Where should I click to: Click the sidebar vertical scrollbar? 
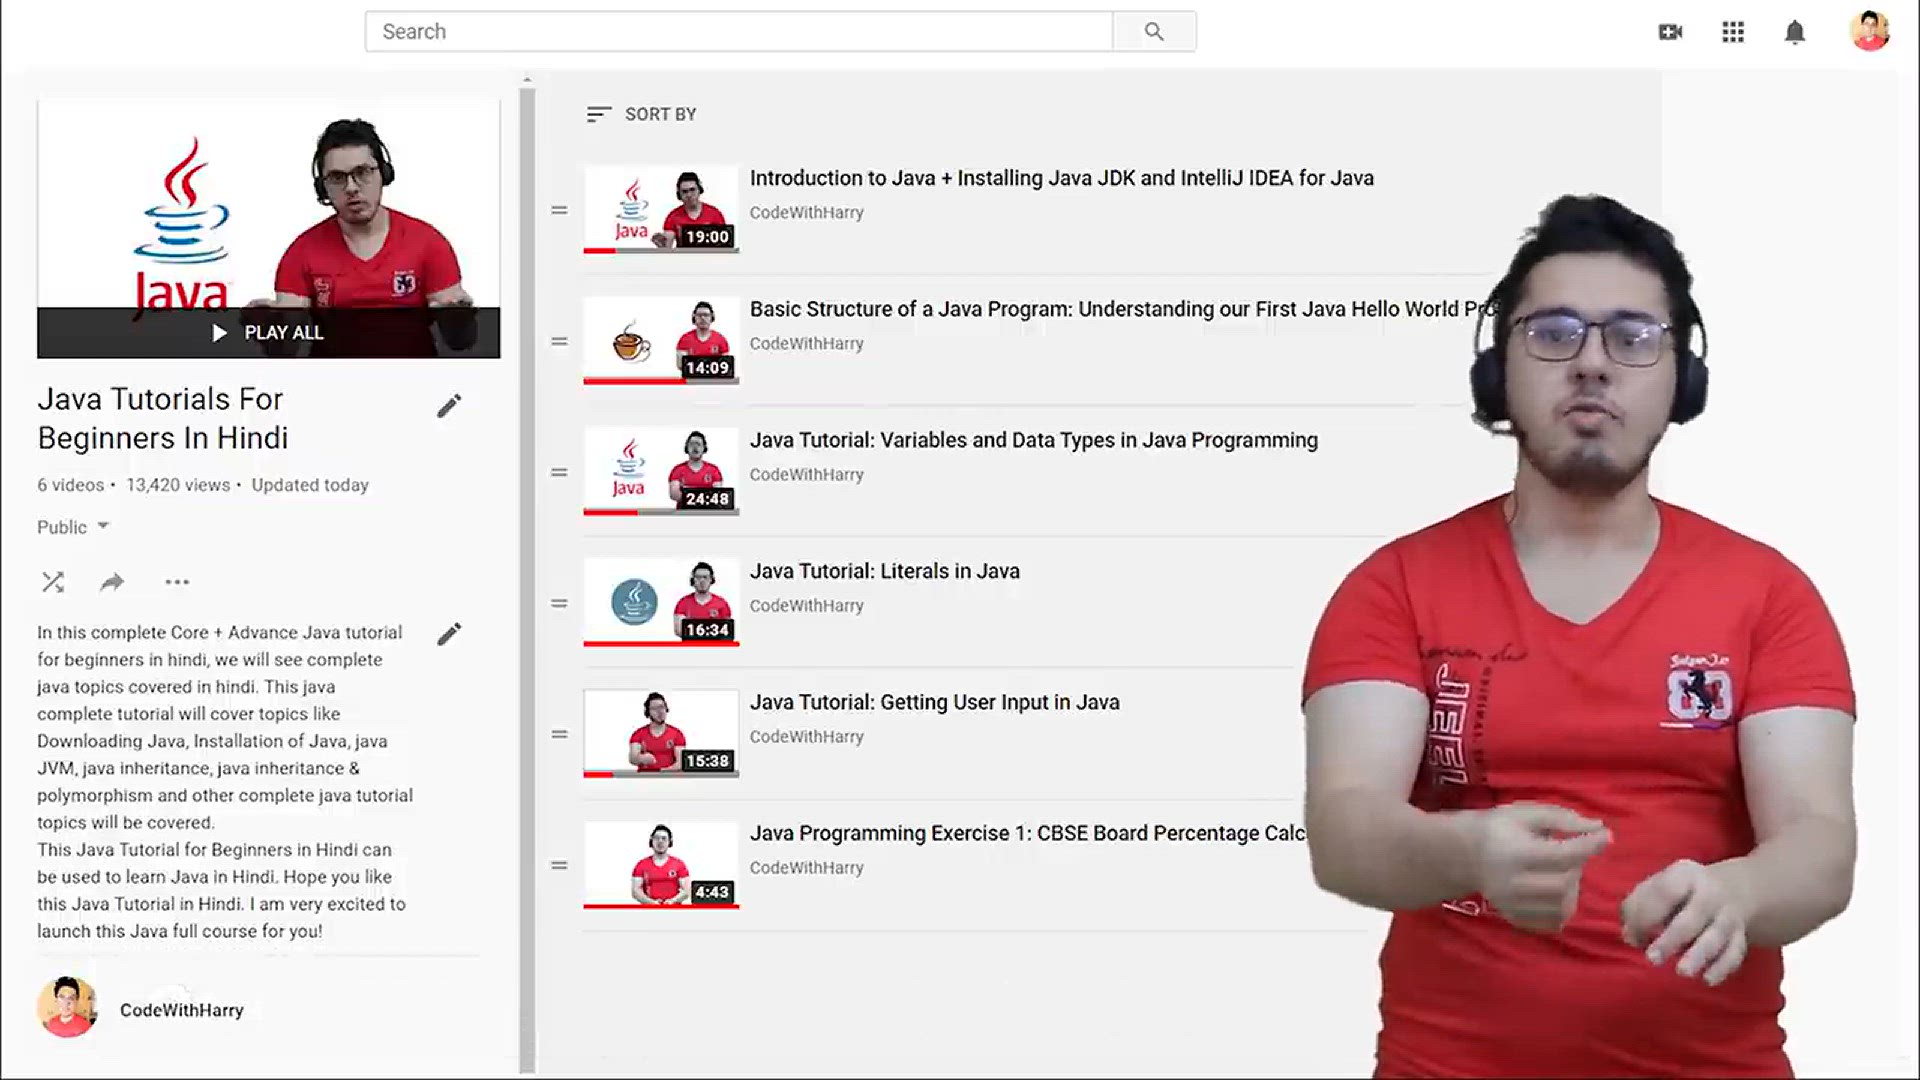[527, 580]
